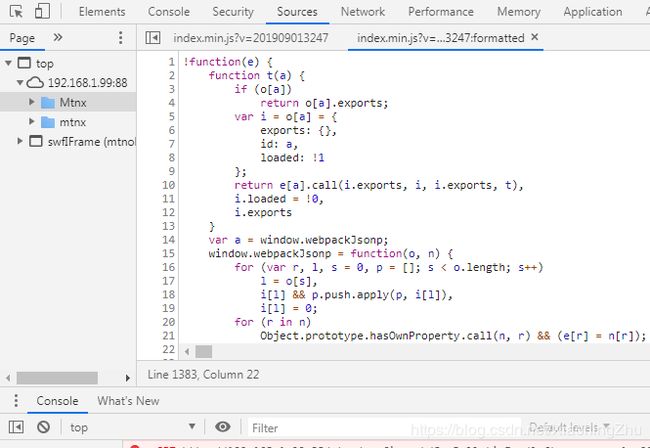Toggle the file navigator sidebar icon
This screenshot has width=650, height=448.
[x=153, y=38]
